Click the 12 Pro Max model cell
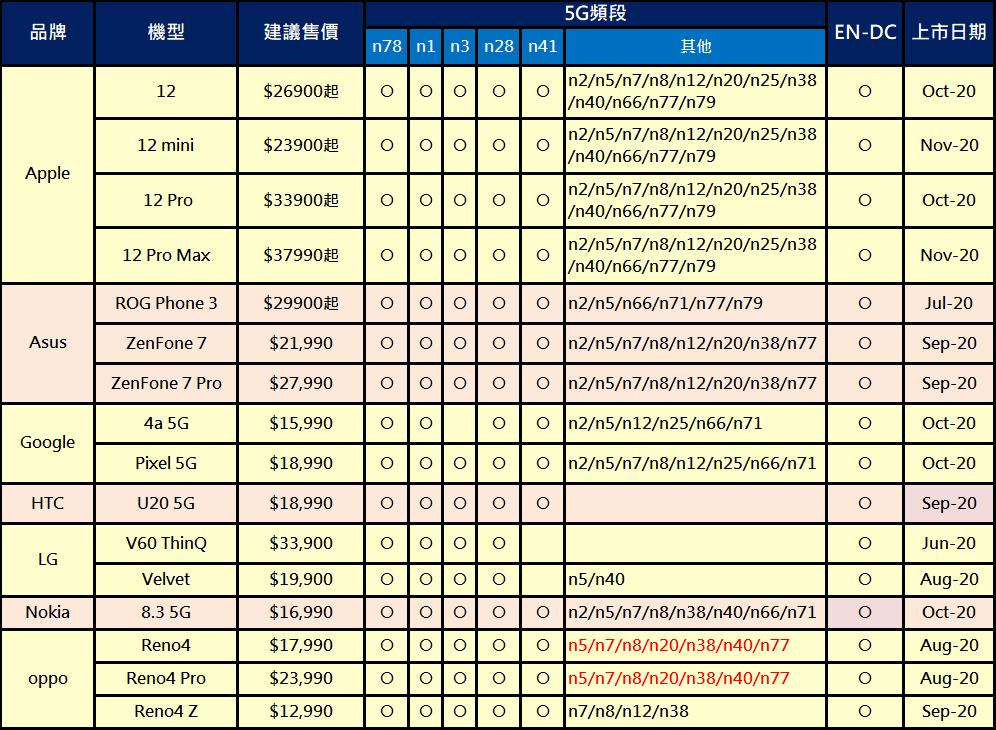Viewport: 996px width, 730px height. coord(166,255)
